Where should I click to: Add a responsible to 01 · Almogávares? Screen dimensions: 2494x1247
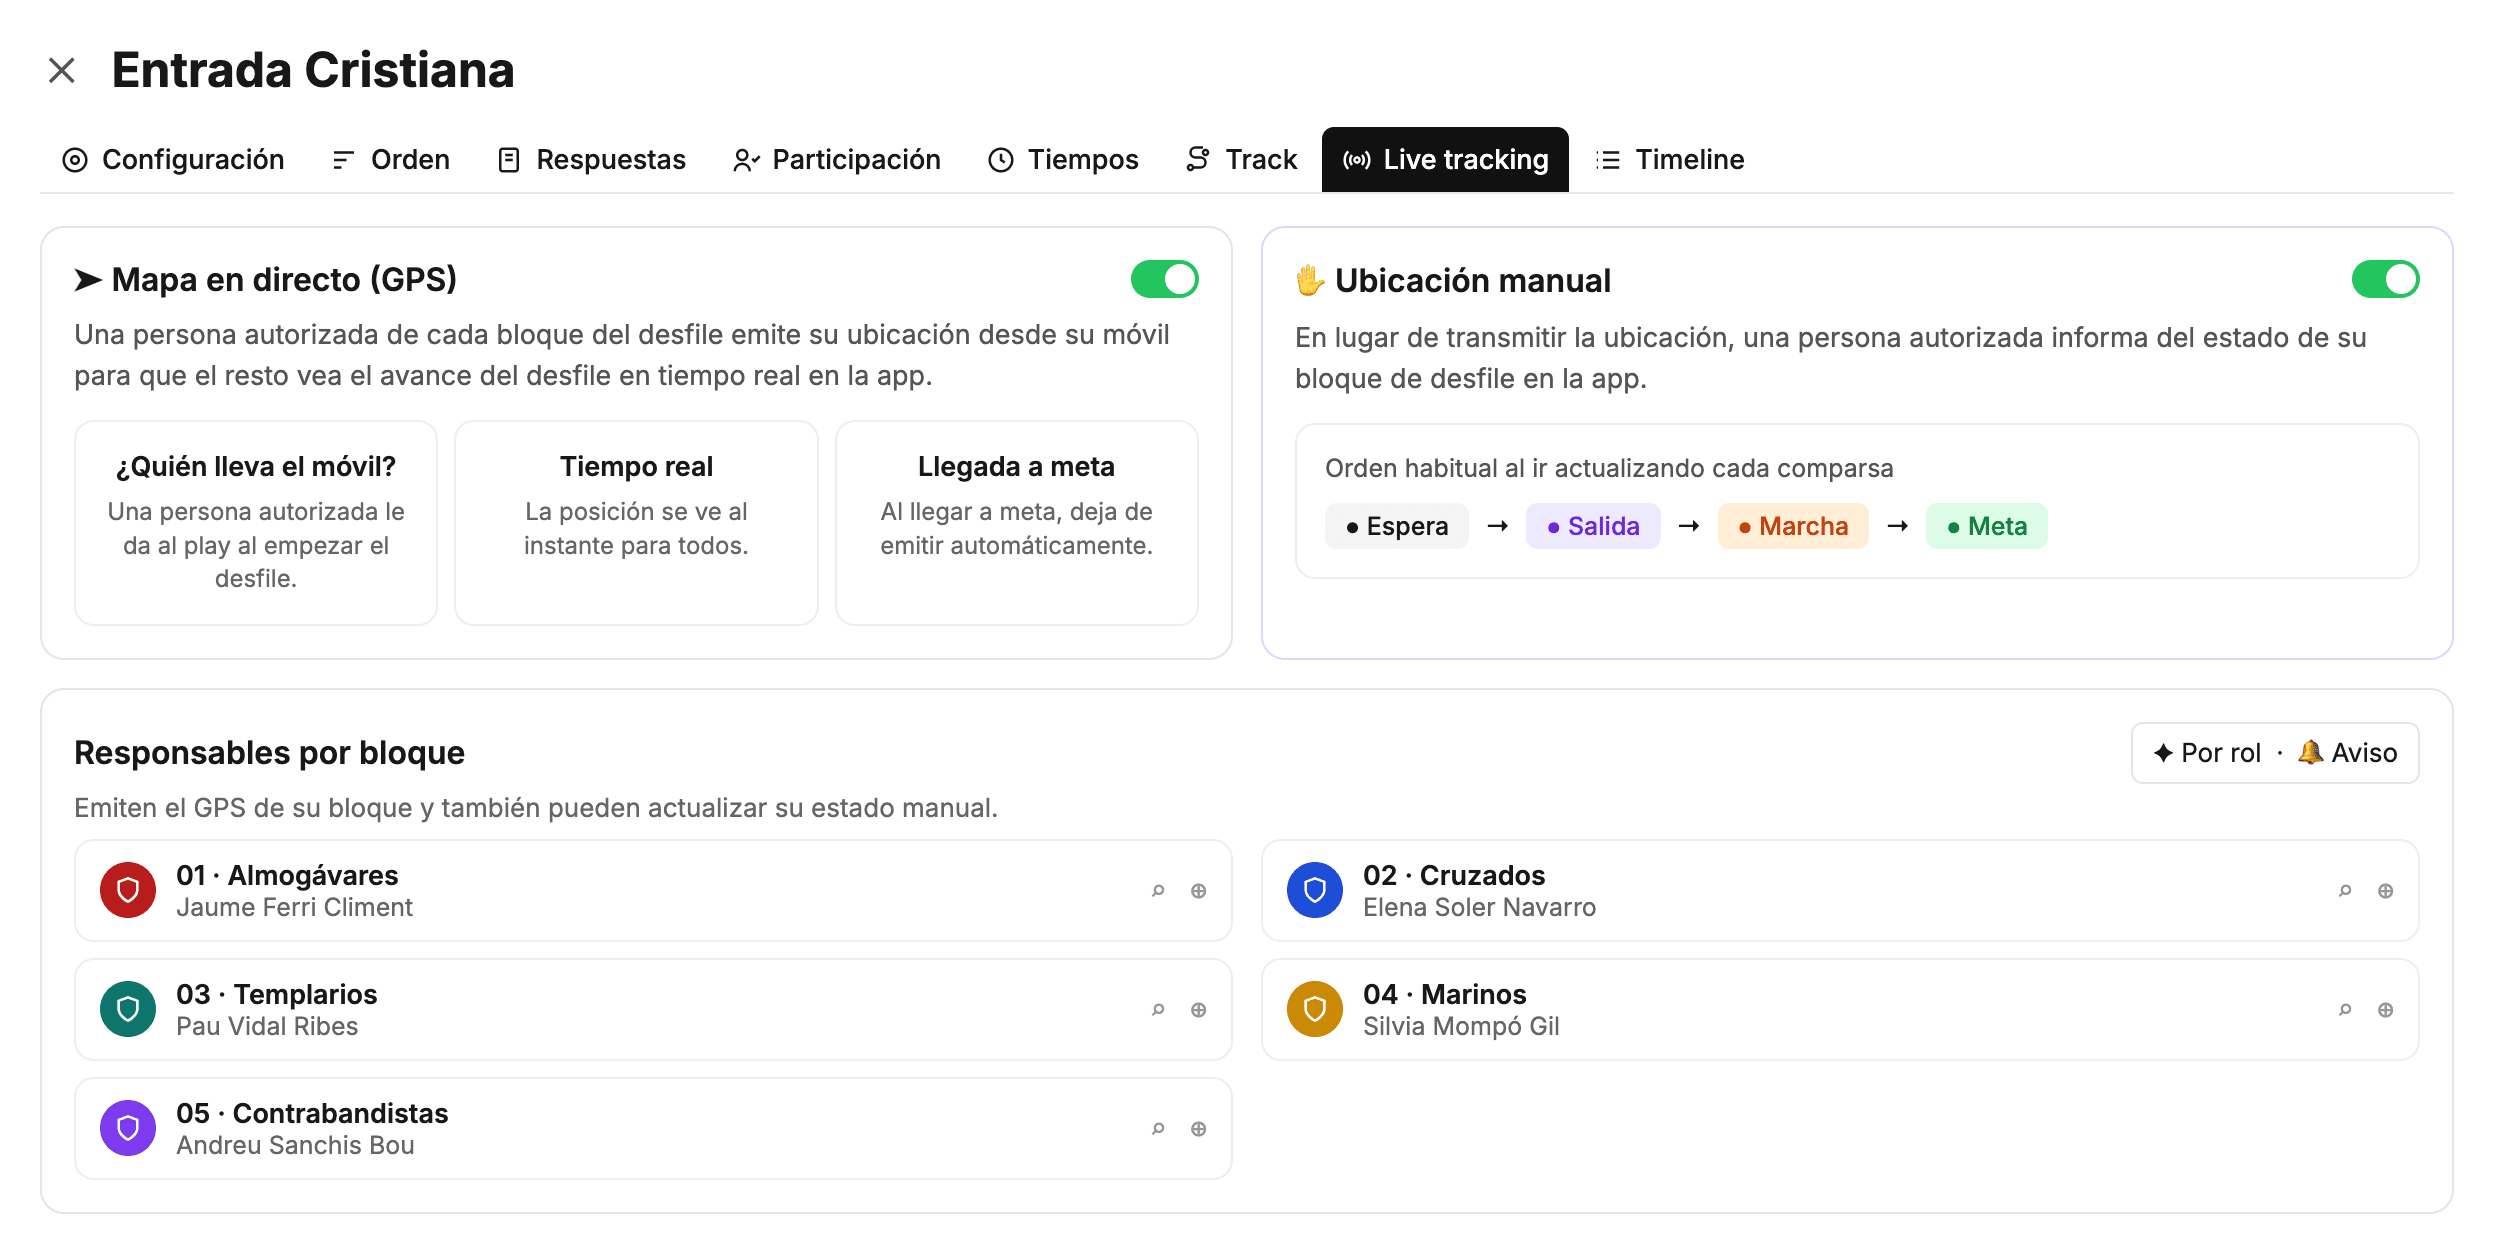1199,891
